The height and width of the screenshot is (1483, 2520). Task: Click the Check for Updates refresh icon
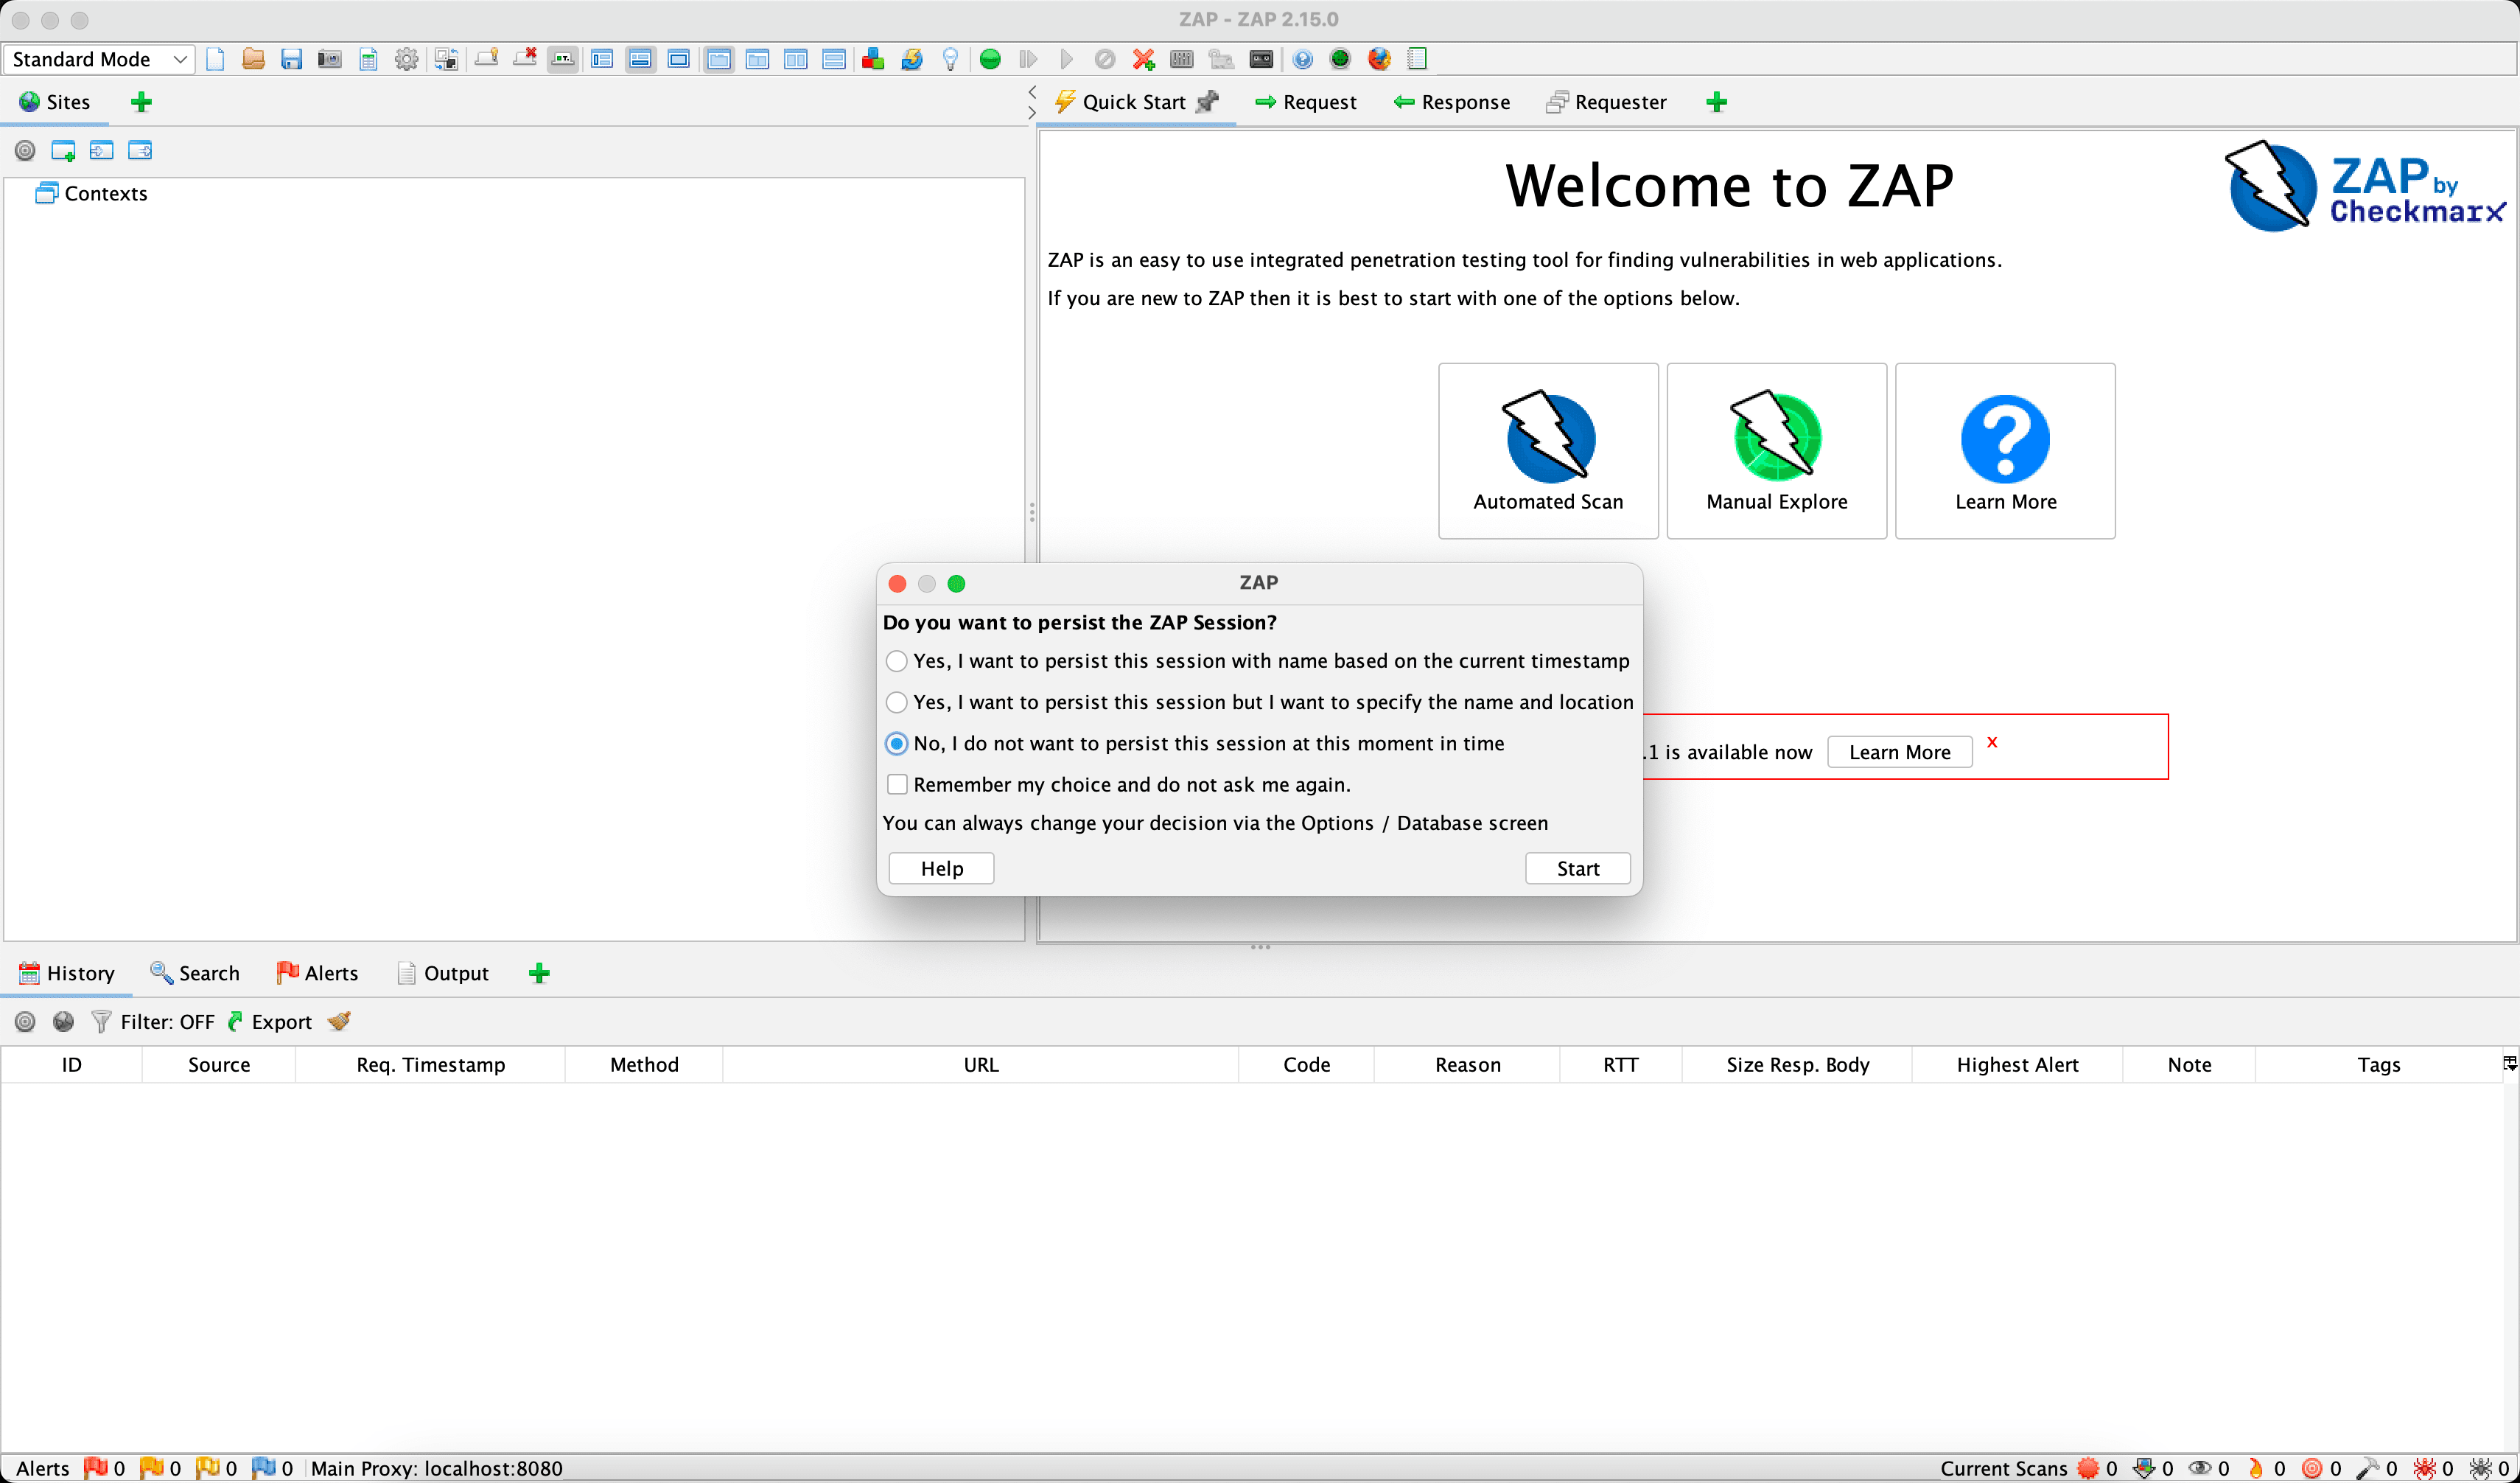[912, 59]
